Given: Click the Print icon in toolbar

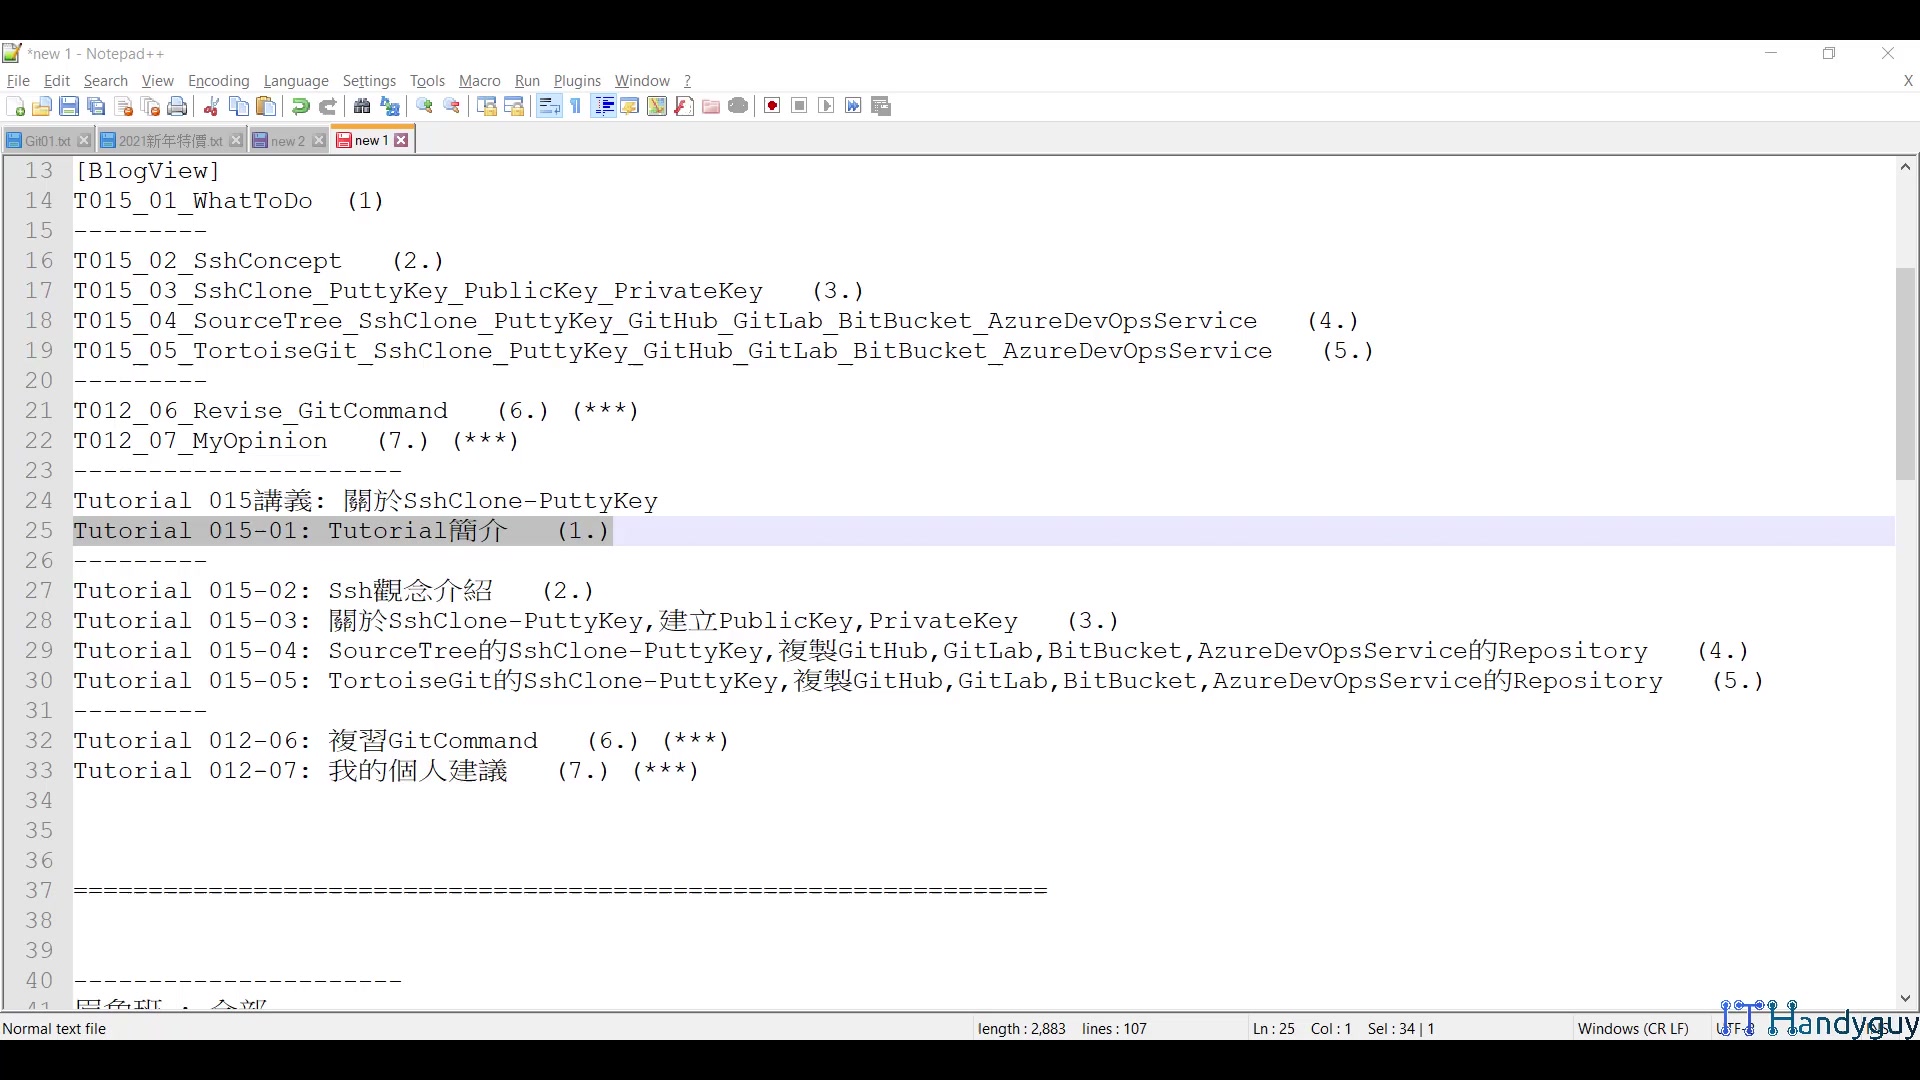Looking at the screenshot, I should [x=177, y=107].
